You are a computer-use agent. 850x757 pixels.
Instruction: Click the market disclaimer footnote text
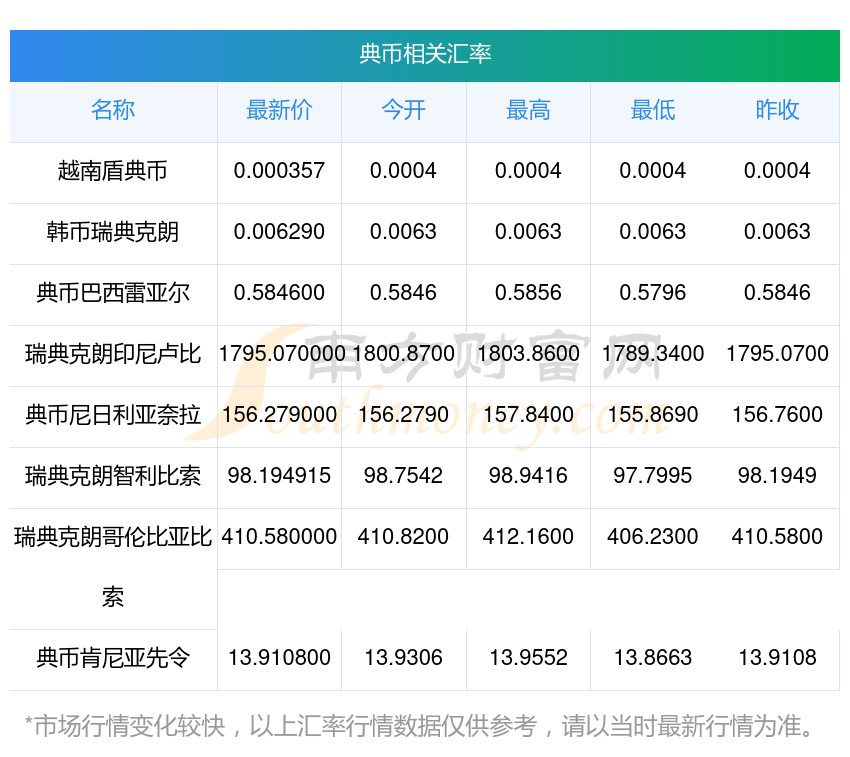pyautogui.click(x=419, y=726)
